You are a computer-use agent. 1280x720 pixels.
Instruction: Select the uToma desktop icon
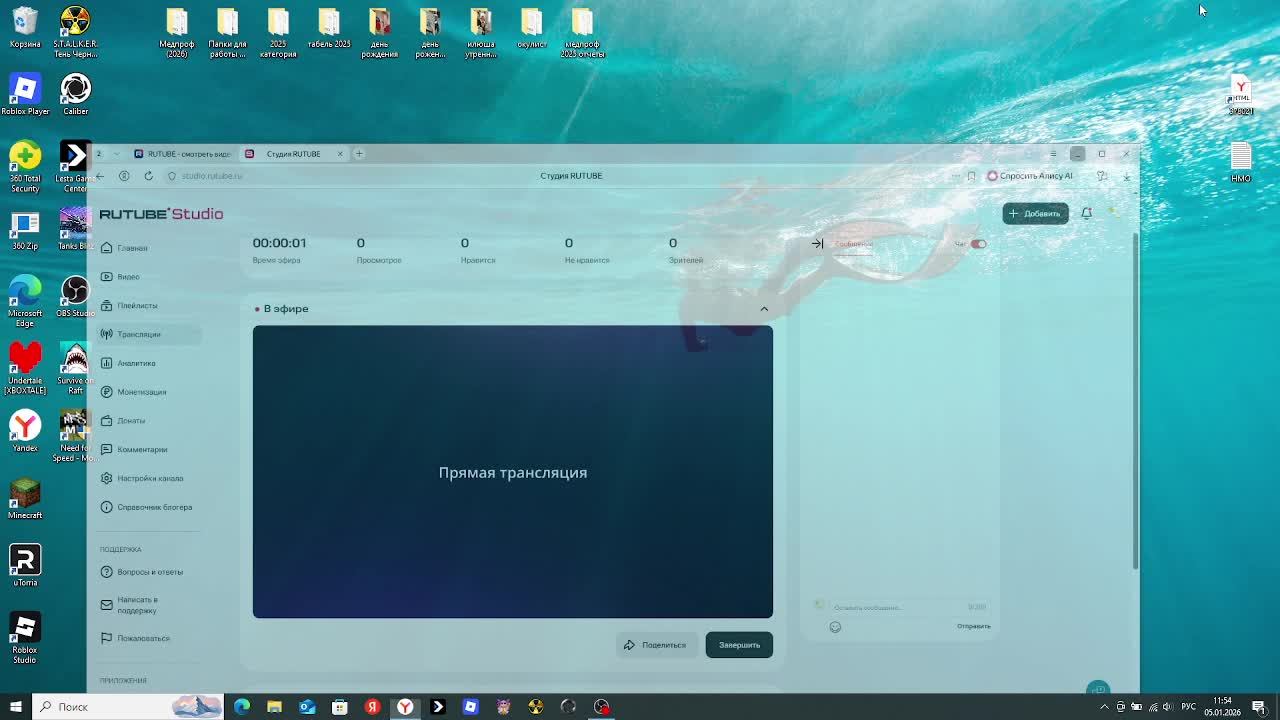pyautogui.click(x=25, y=566)
